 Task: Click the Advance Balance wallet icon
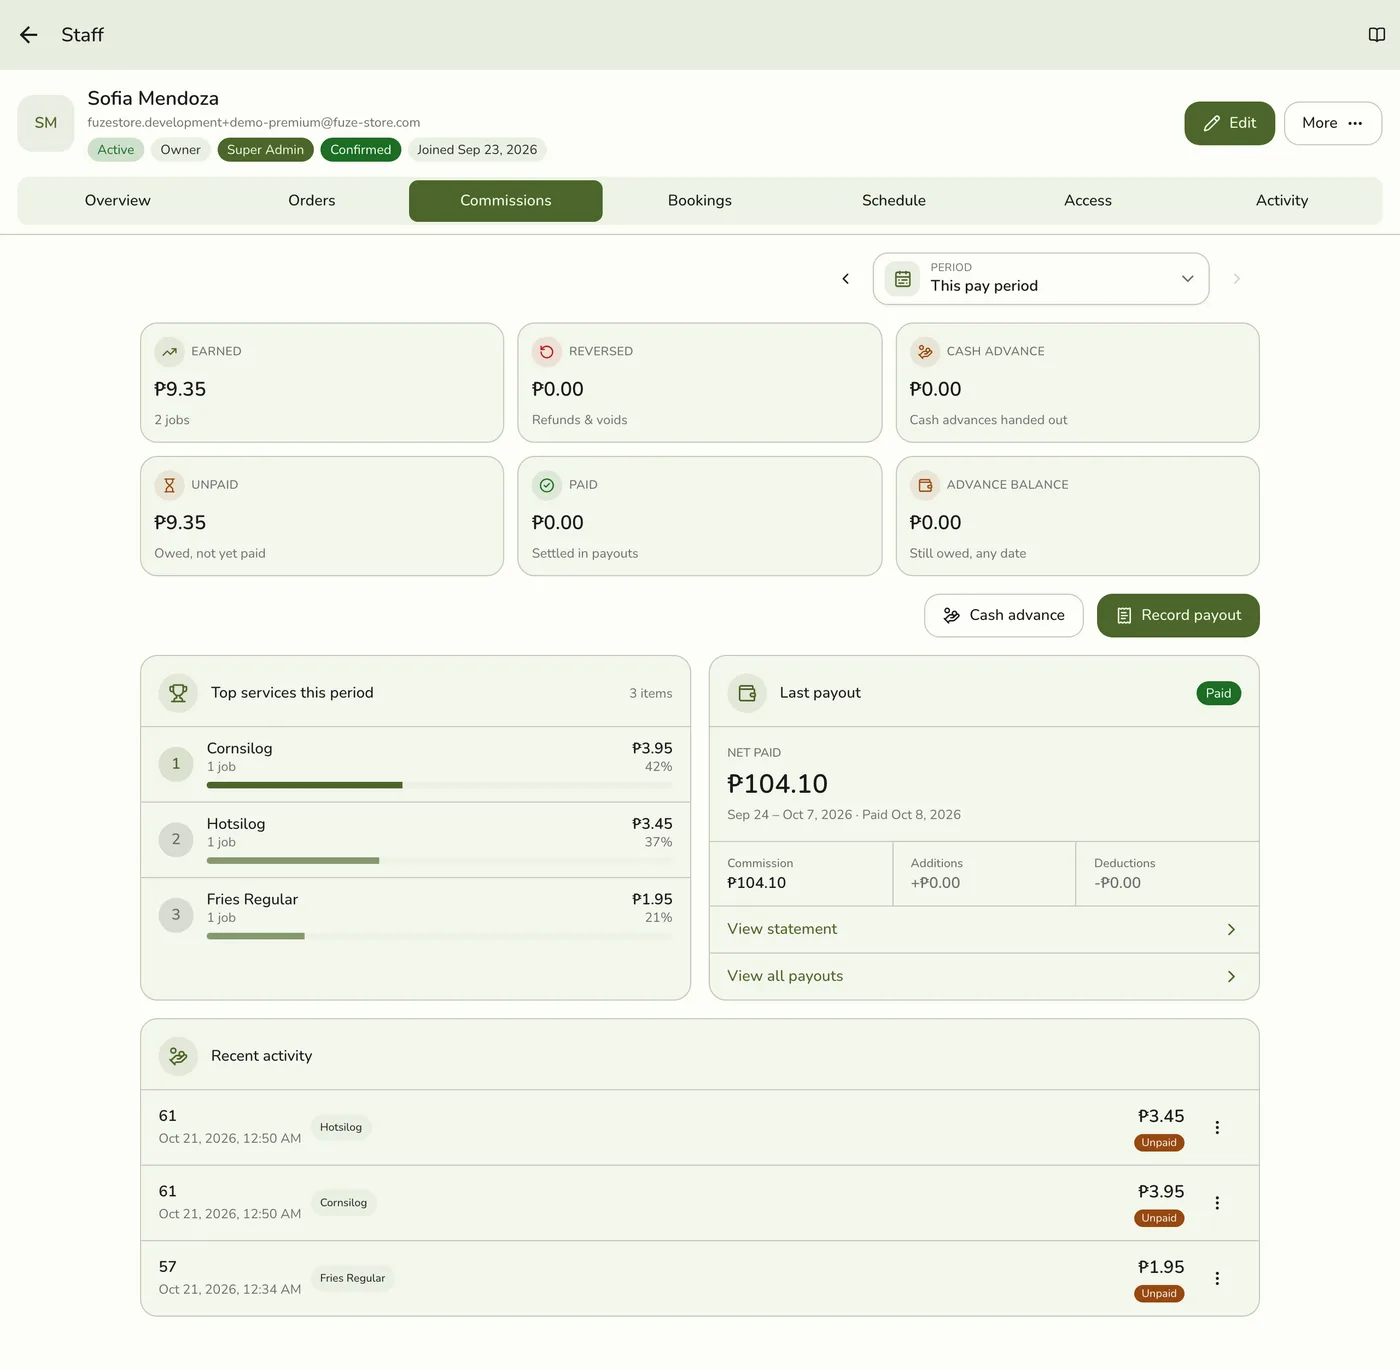(x=925, y=485)
